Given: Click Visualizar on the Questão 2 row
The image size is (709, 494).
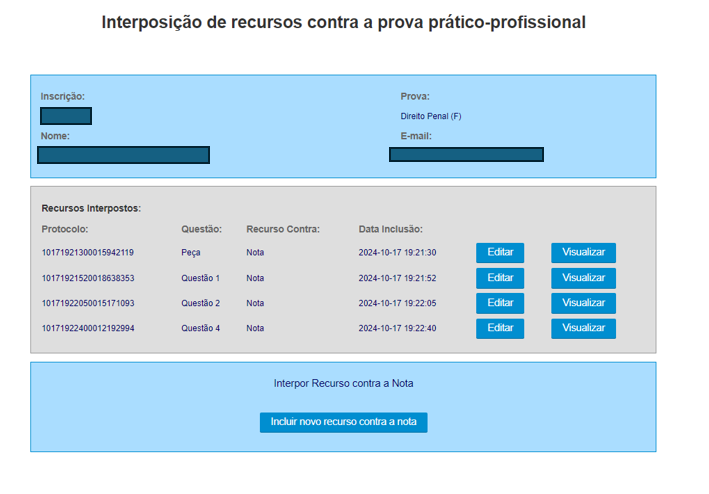Looking at the screenshot, I should coord(583,303).
